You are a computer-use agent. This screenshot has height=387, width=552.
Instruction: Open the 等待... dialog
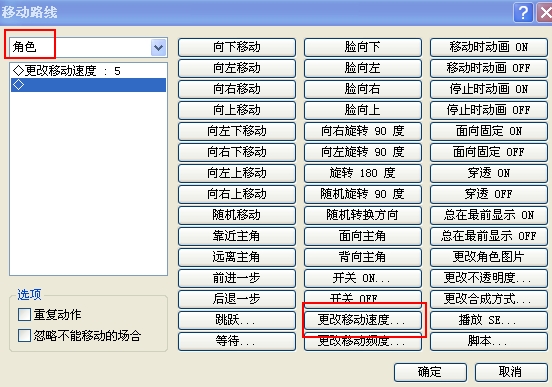pyautogui.click(x=237, y=341)
